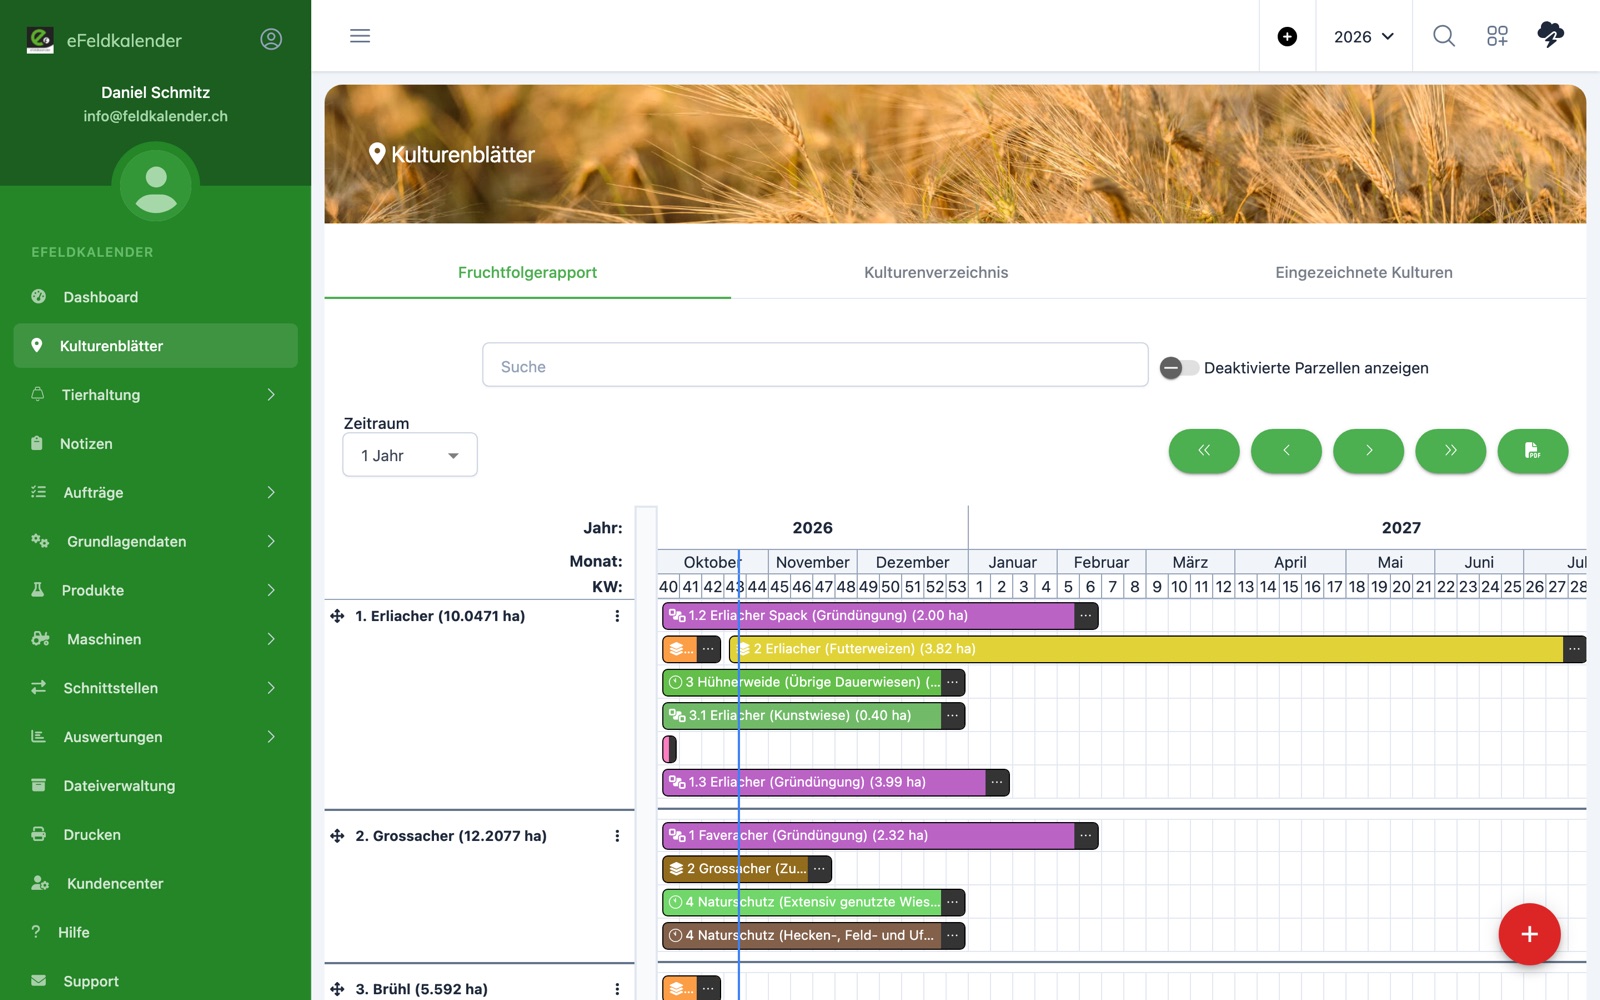Expand the Auswertungen sidebar menu
The width and height of the screenshot is (1600, 1000).
pyautogui.click(x=155, y=737)
